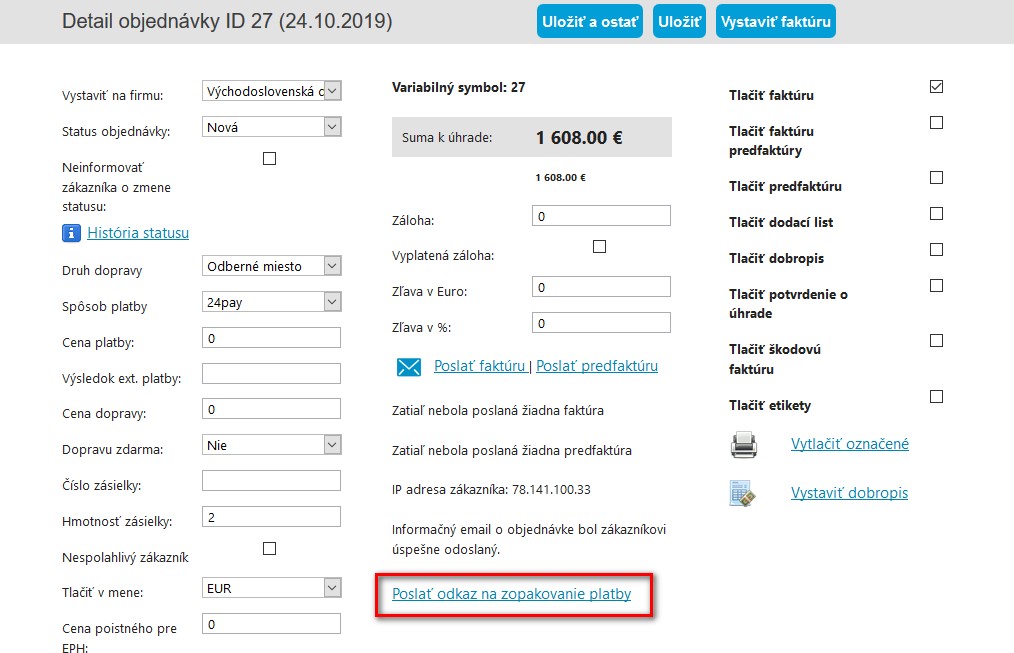
Task: Enable the Vyplatená záloha checkbox
Action: coord(599,247)
